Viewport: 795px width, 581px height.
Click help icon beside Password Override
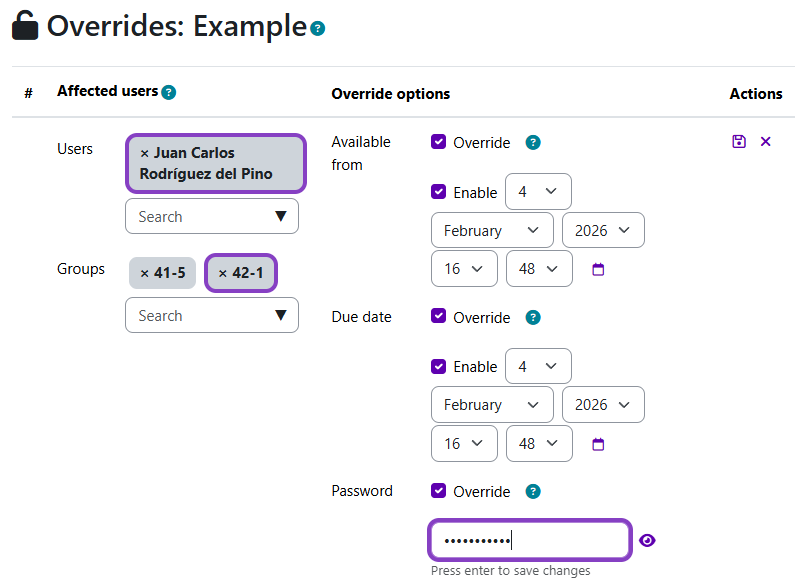[533, 492]
